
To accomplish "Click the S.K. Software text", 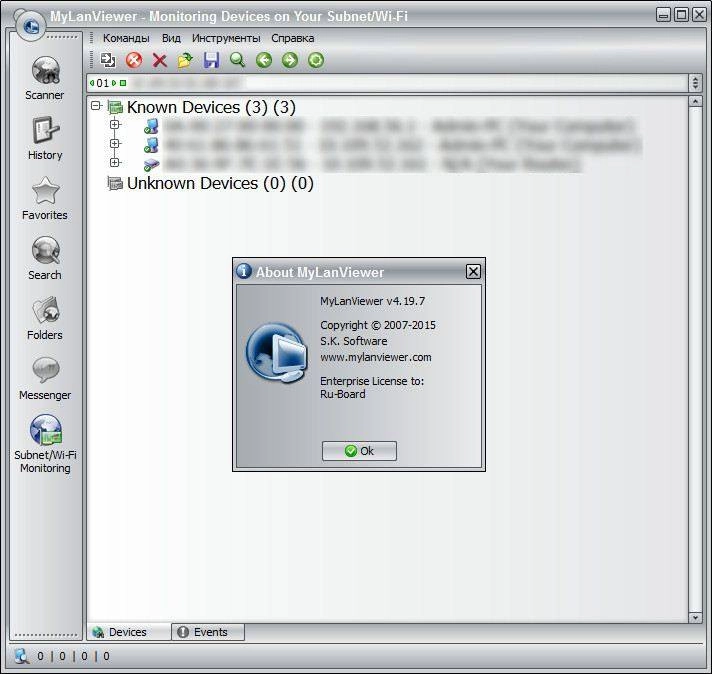I will (x=354, y=341).
